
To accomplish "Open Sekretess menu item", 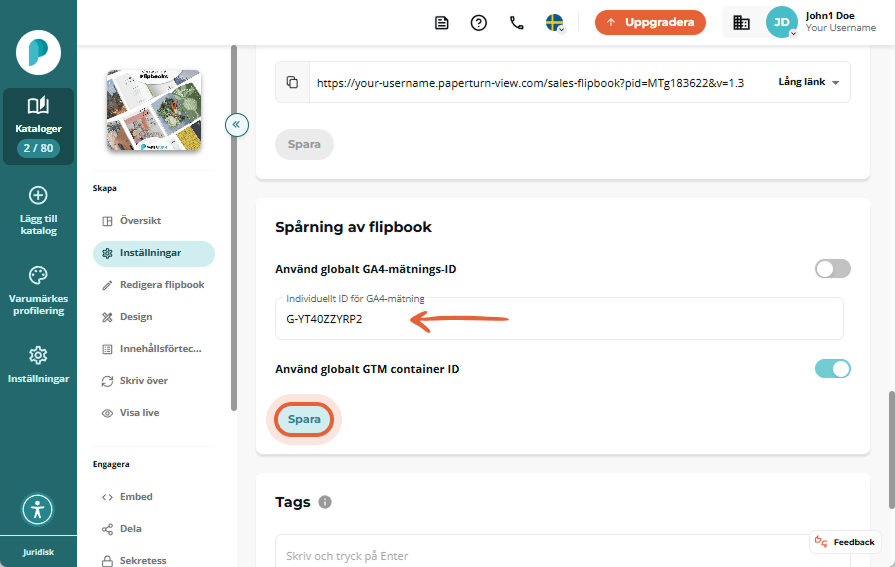I will tap(154, 560).
